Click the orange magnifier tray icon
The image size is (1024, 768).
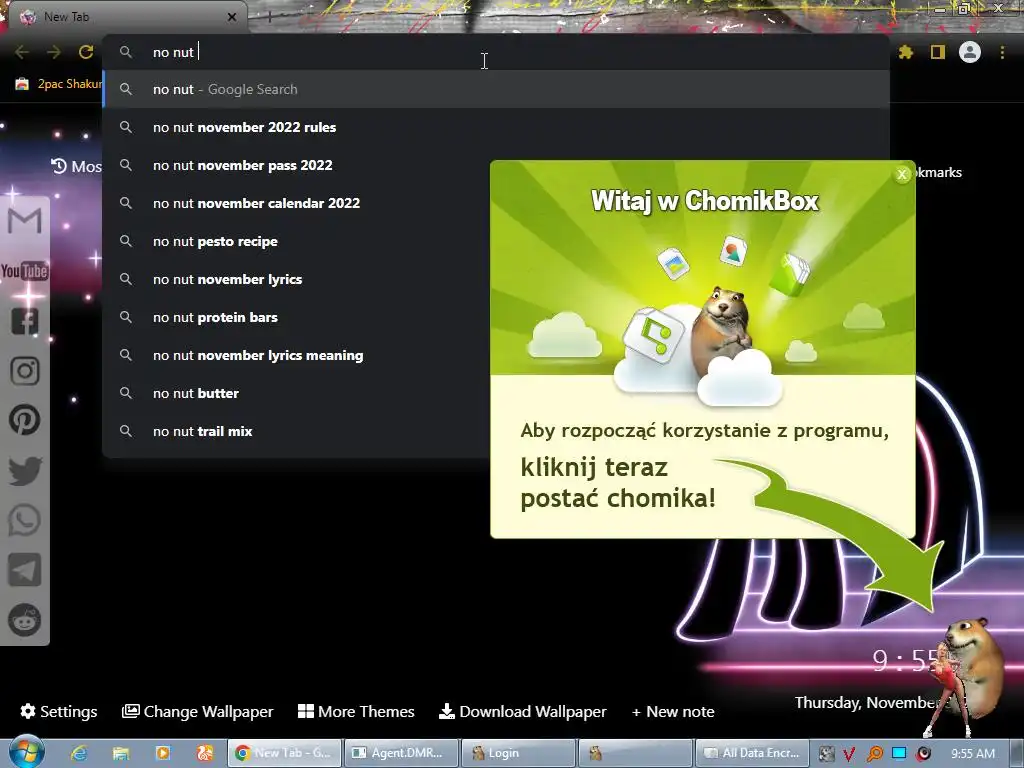click(874, 754)
